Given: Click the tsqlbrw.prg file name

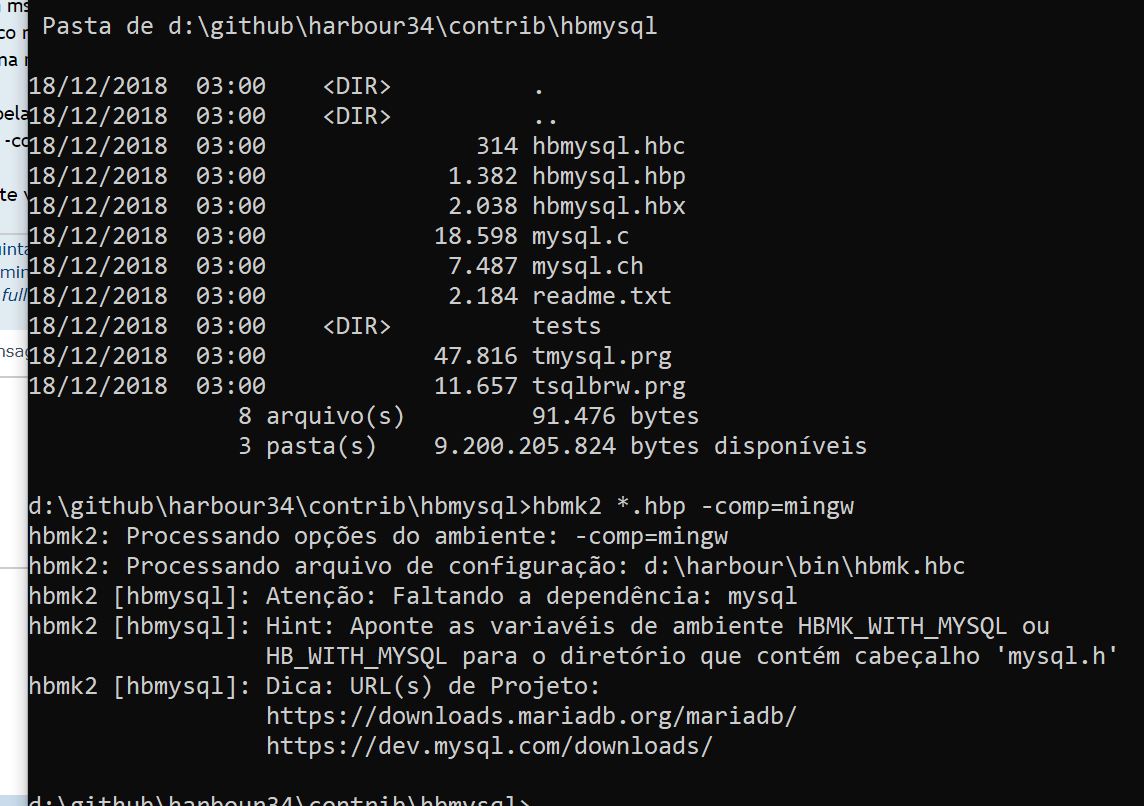Looking at the screenshot, I should point(608,387).
